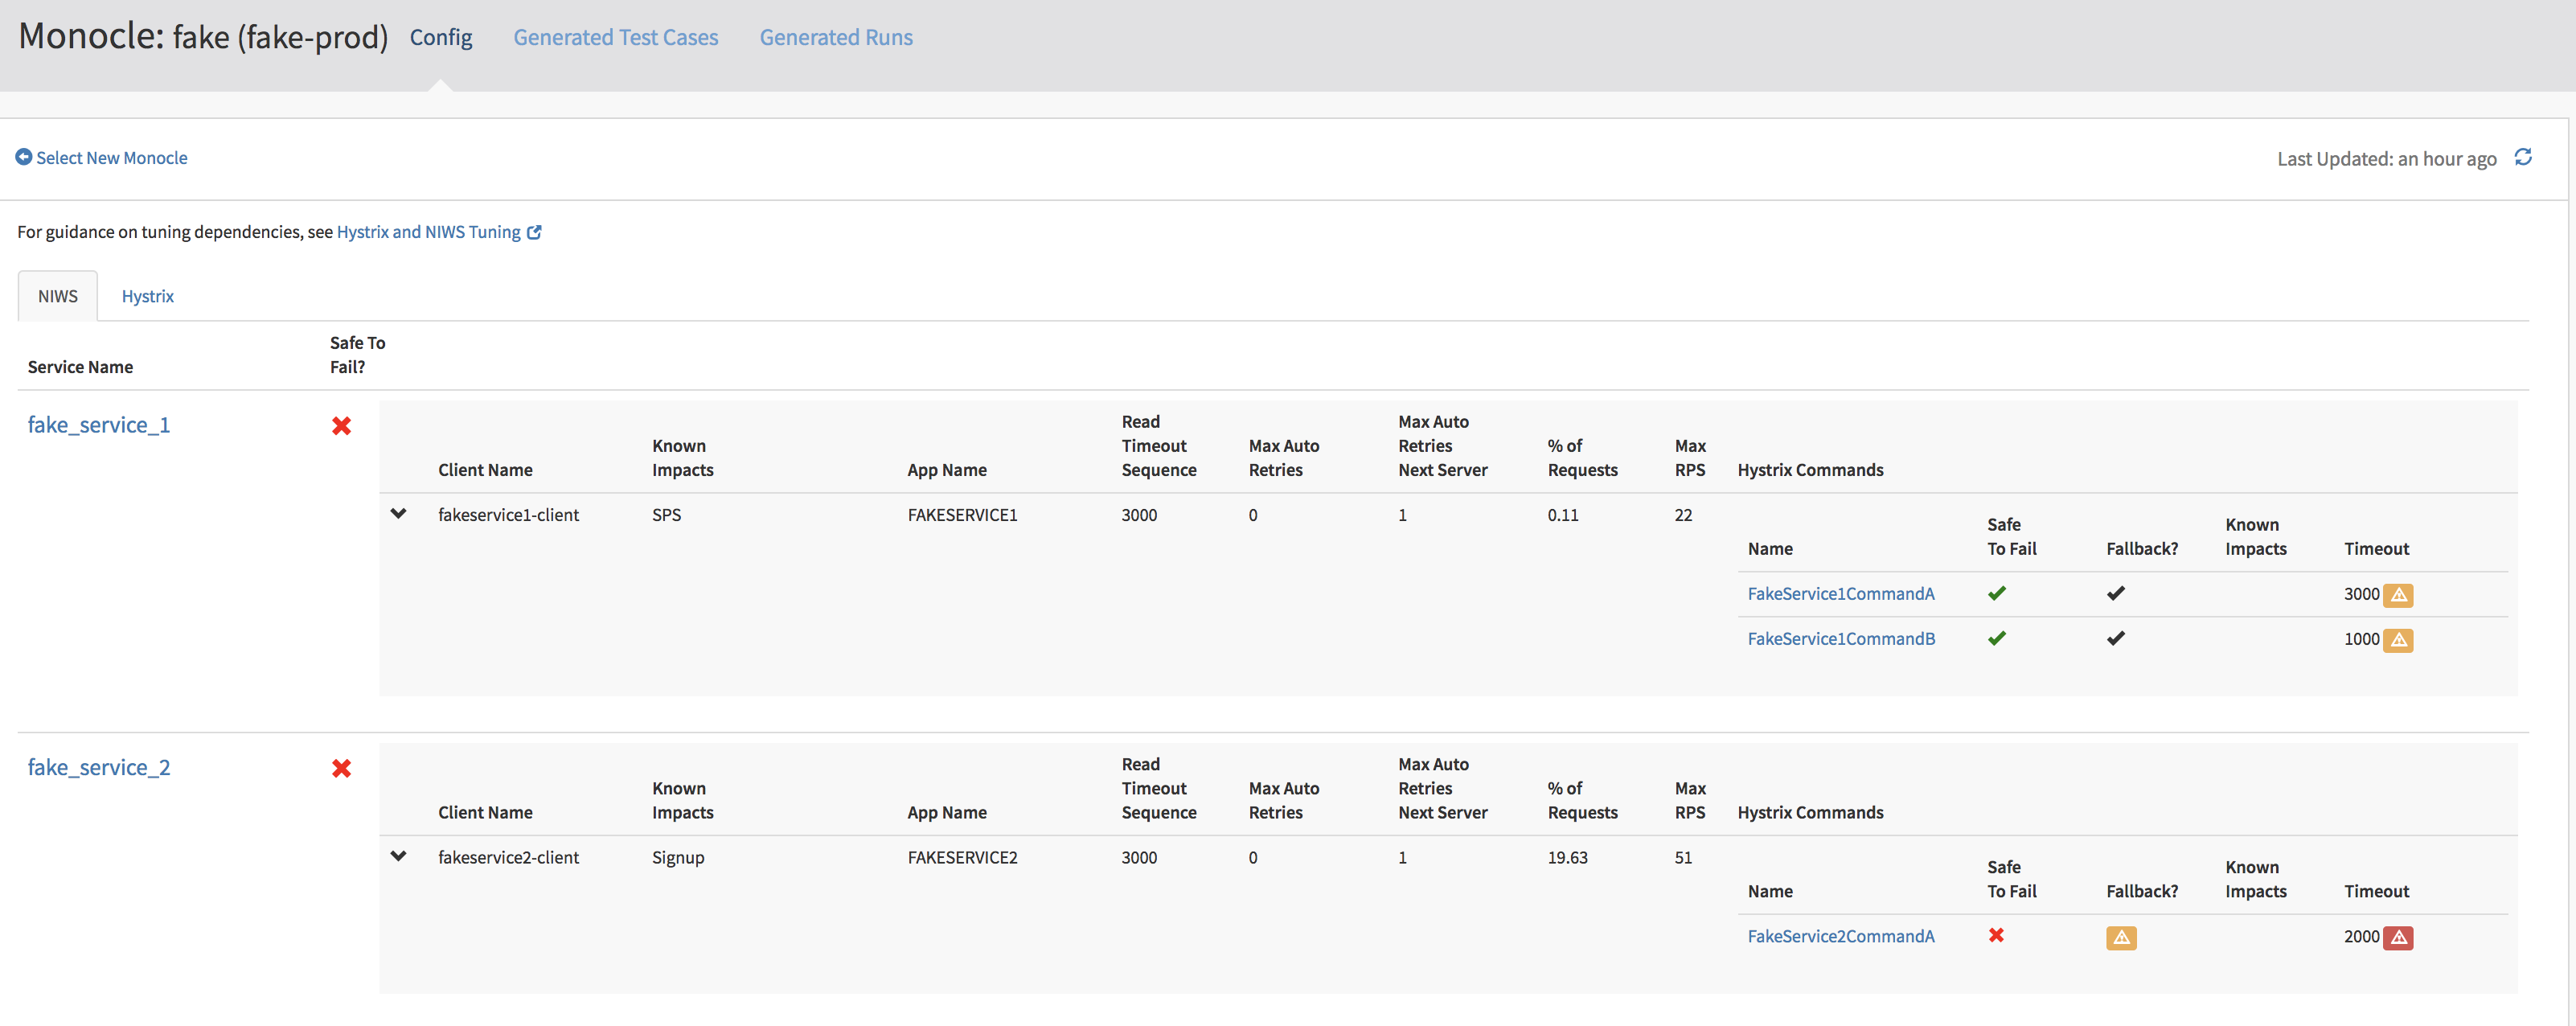Switch to the Hystrix tab

[148, 296]
